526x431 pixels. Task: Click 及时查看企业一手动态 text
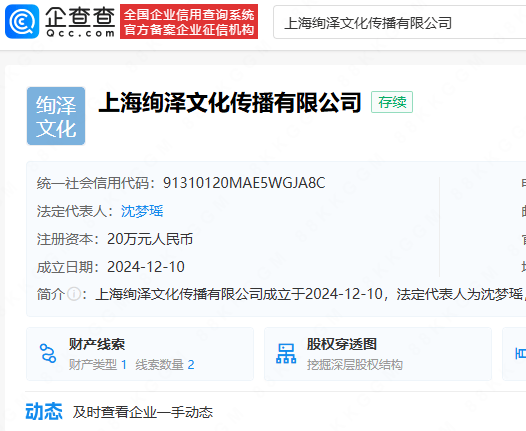coord(143,412)
